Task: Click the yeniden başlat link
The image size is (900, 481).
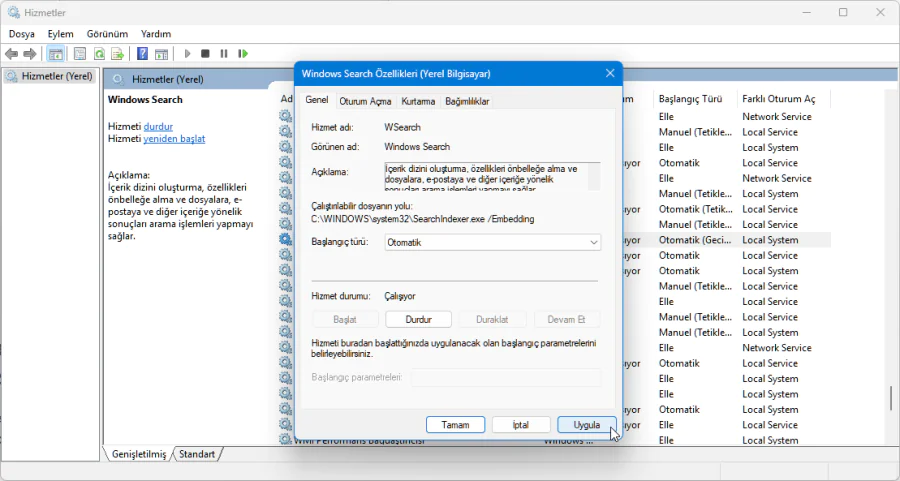Action: point(174,138)
